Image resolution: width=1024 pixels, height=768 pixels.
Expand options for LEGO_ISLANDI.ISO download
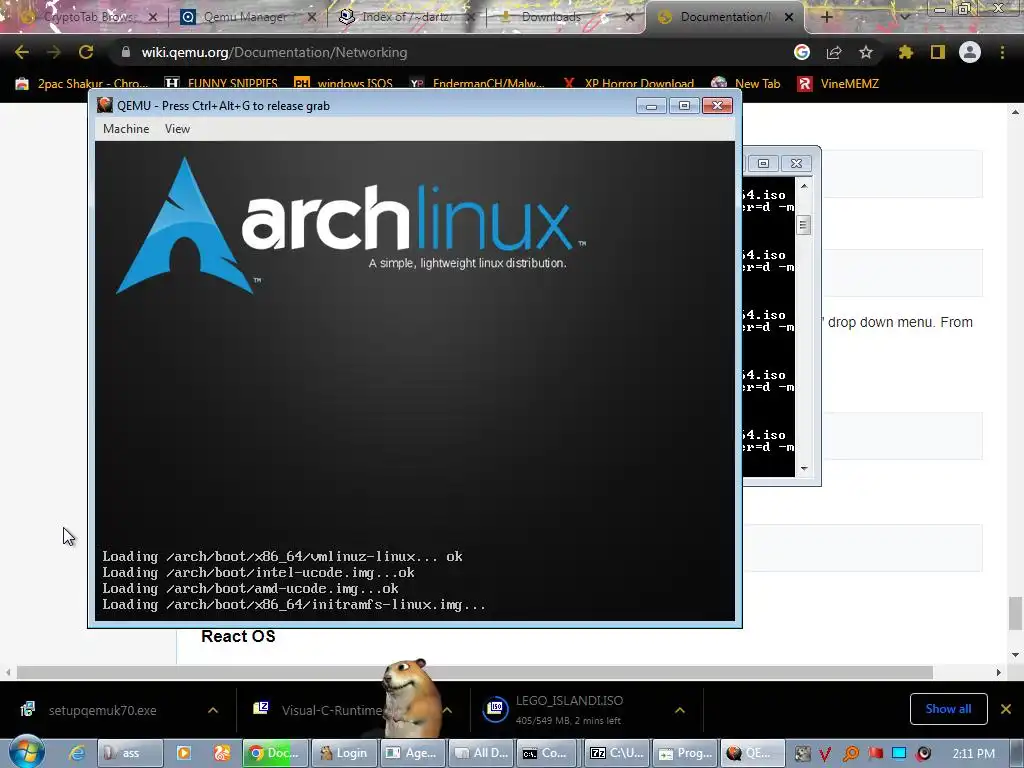[x=680, y=710]
